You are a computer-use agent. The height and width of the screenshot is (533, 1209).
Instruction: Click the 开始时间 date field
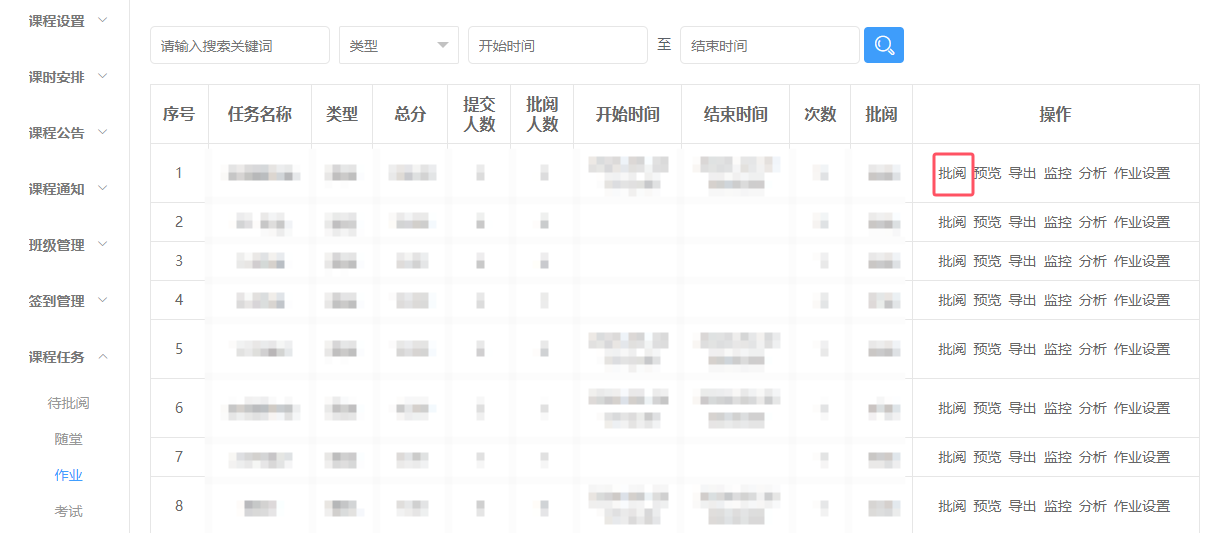[557, 45]
